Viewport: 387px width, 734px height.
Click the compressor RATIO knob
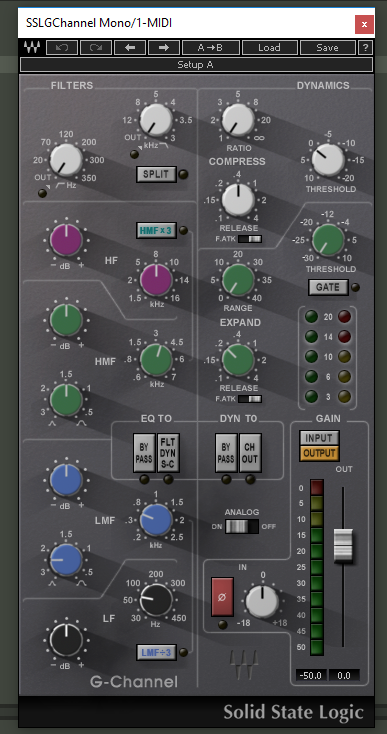point(238,120)
